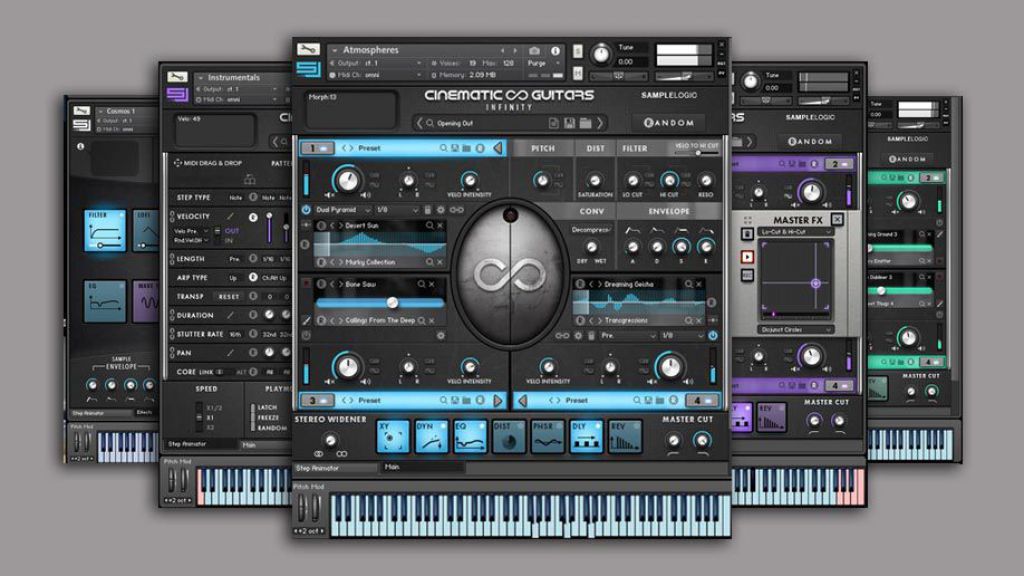The height and width of the screenshot is (576, 1024).
Task: Toggle the DIST effect module
Action: (508, 437)
